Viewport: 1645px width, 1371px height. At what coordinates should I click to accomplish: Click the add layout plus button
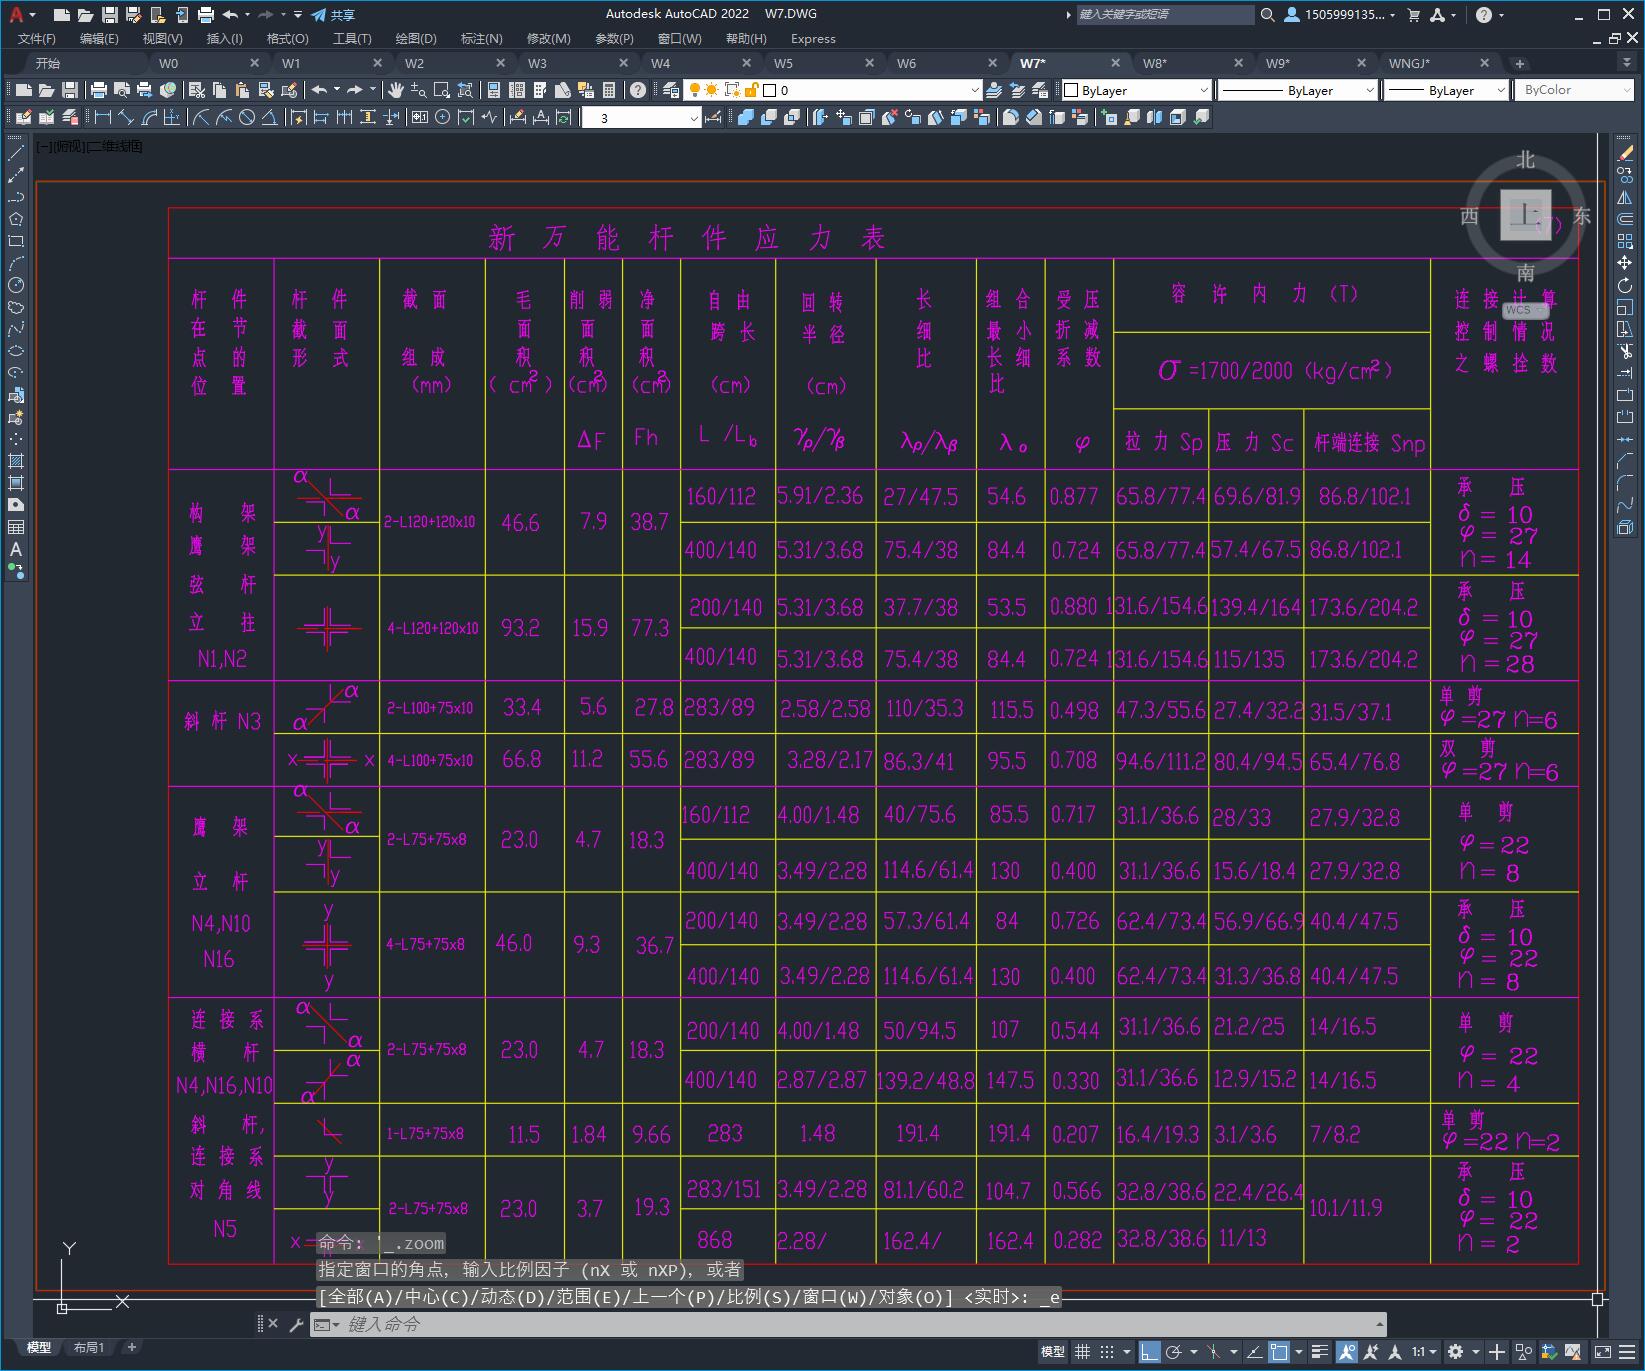tap(131, 1347)
